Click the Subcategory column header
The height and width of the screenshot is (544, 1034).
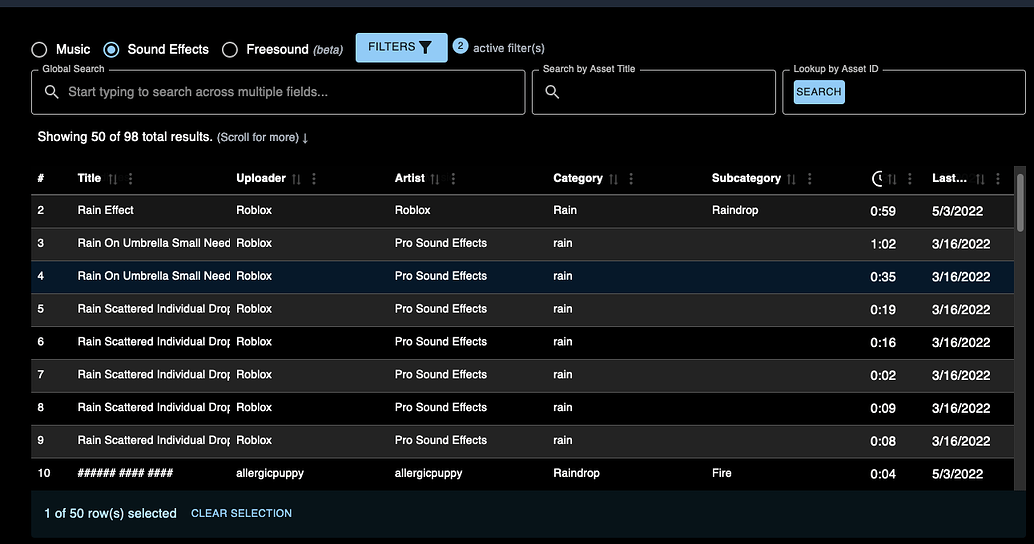(746, 178)
